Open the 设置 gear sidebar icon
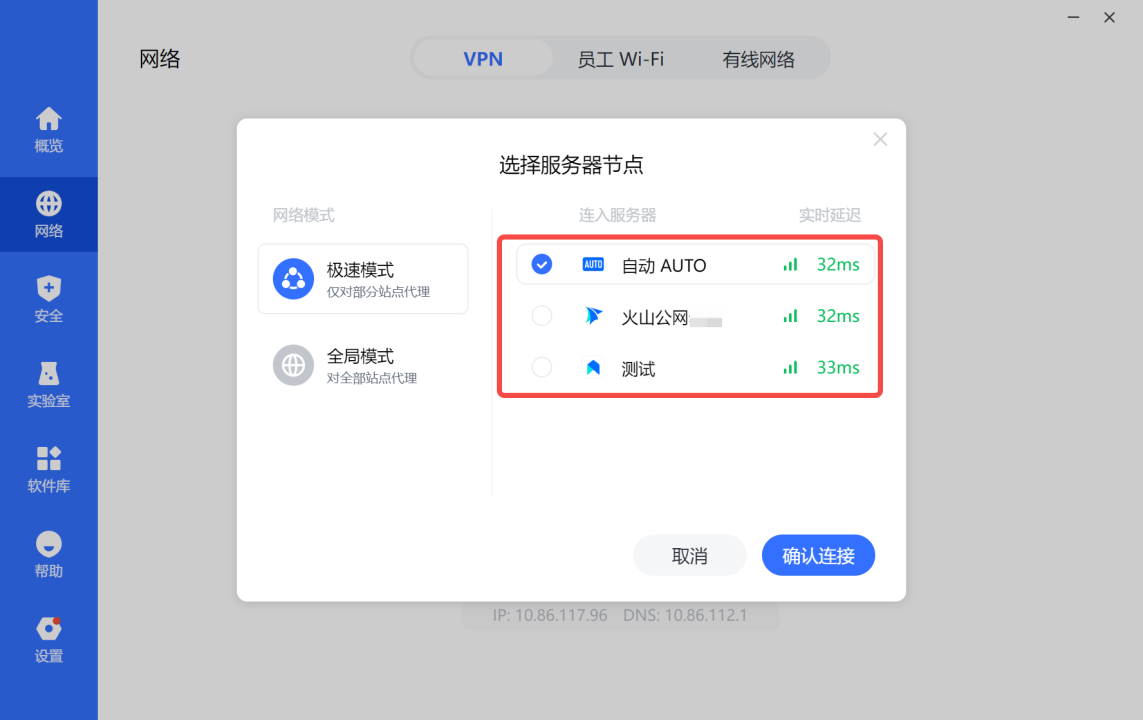Viewport: 1143px width, 720px height. click(x=49, y=628)
